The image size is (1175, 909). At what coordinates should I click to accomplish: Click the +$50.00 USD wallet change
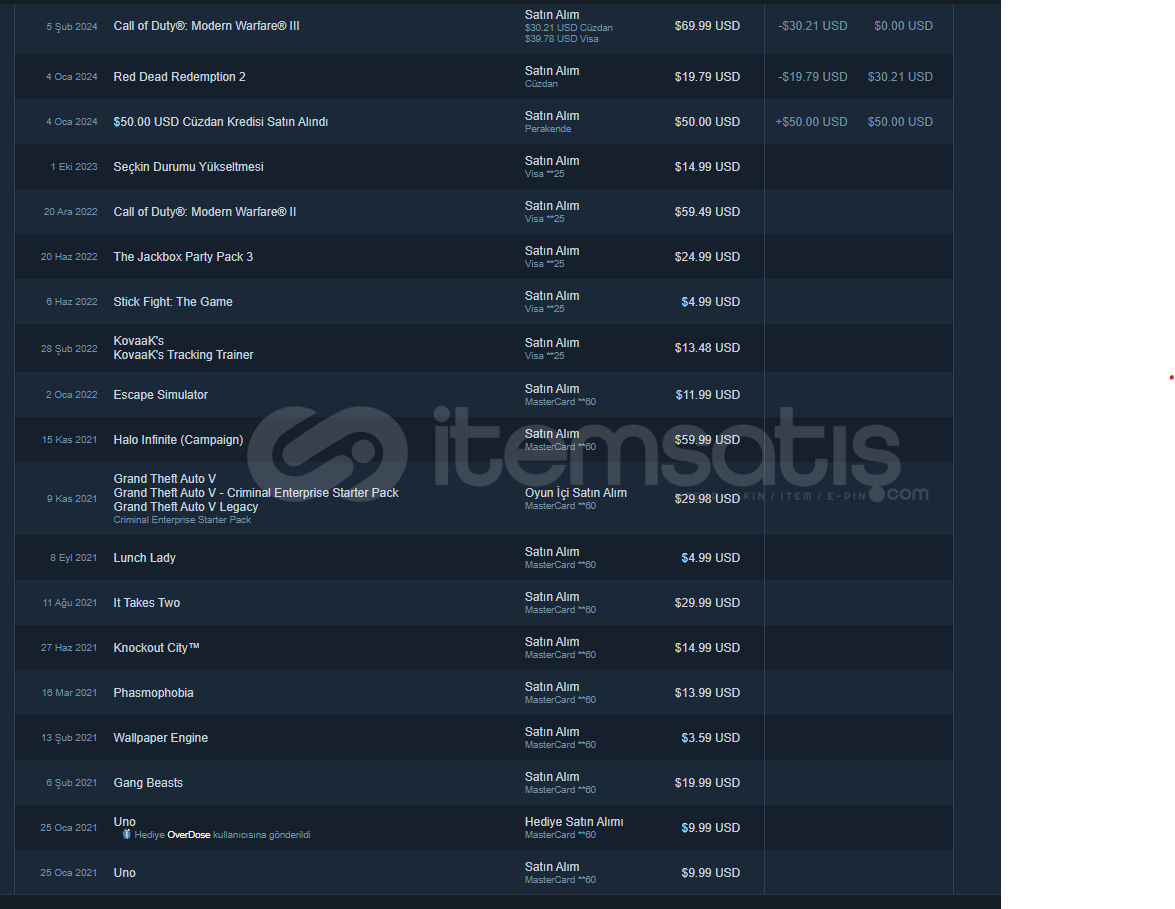coord(812,122)
